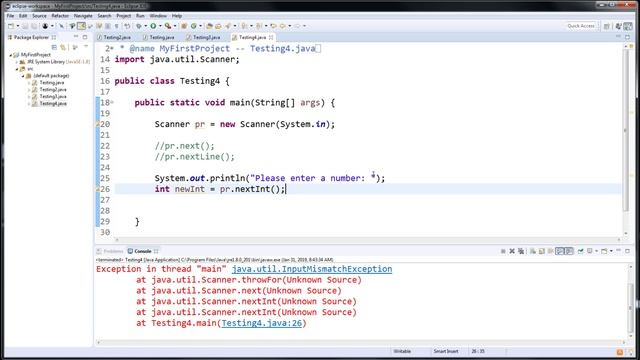Collapse the MyFirstProject tree node

[x=11, y=55]
